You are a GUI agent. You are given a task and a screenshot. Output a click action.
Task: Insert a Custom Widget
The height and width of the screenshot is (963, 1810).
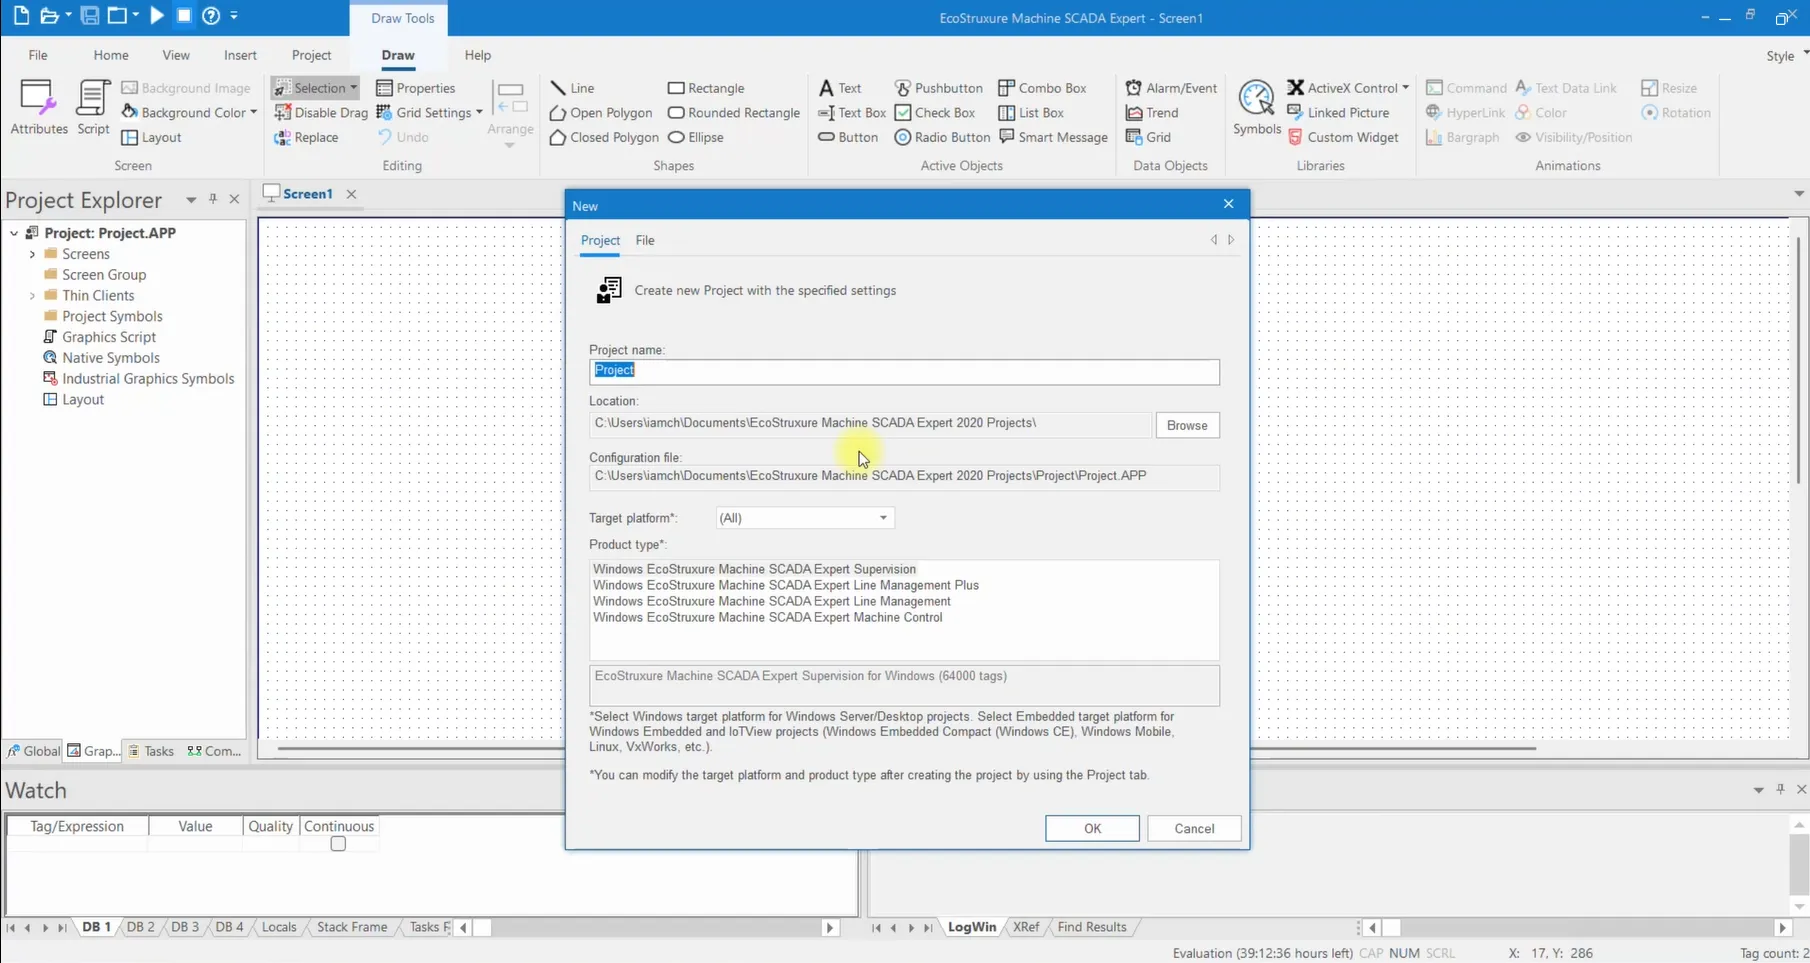(x=1343, y=137)
